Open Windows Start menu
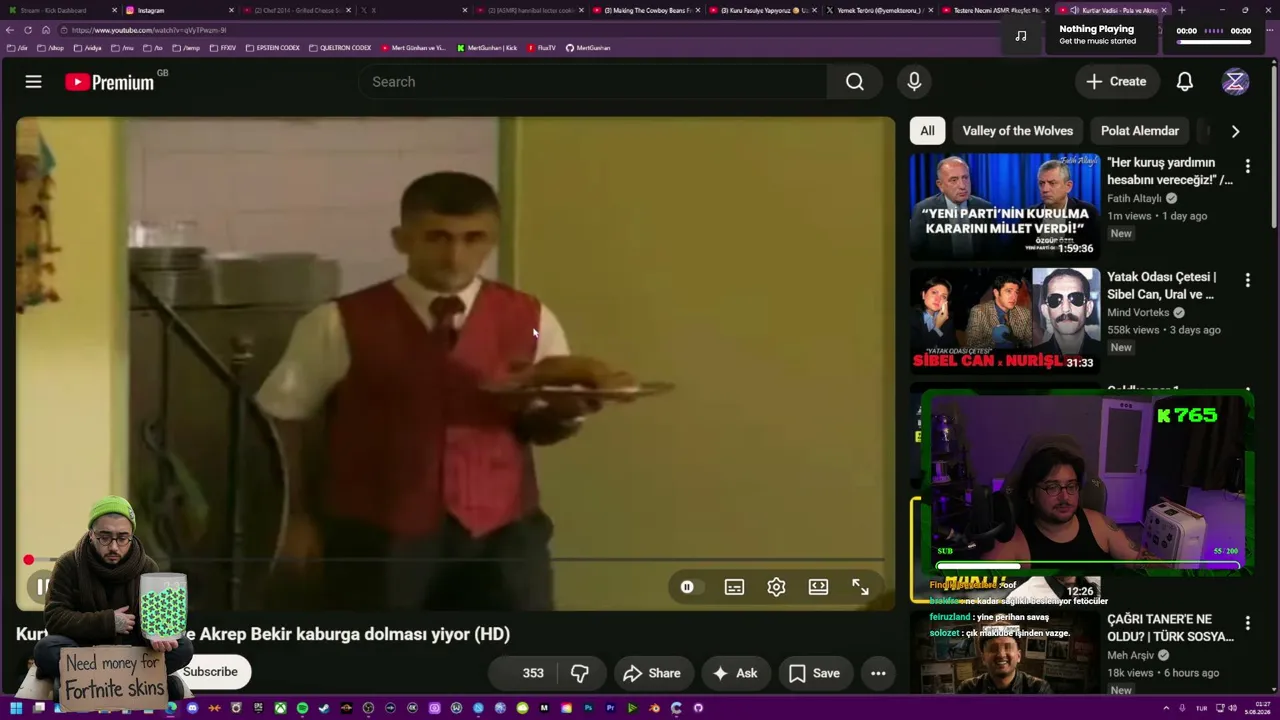Image resolution: width=1280 pixels, height=720 pixels. (16, 708)
